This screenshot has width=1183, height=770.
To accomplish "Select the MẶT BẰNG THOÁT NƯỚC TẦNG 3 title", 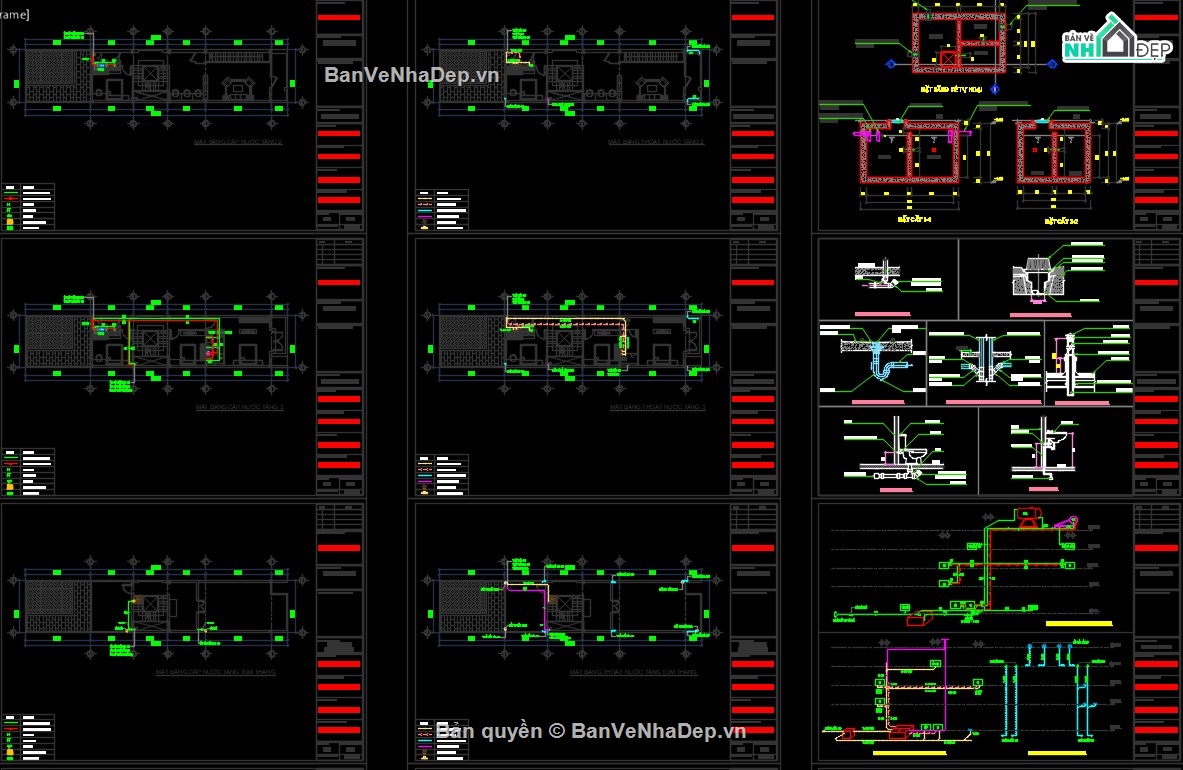I will pos(657,408).
